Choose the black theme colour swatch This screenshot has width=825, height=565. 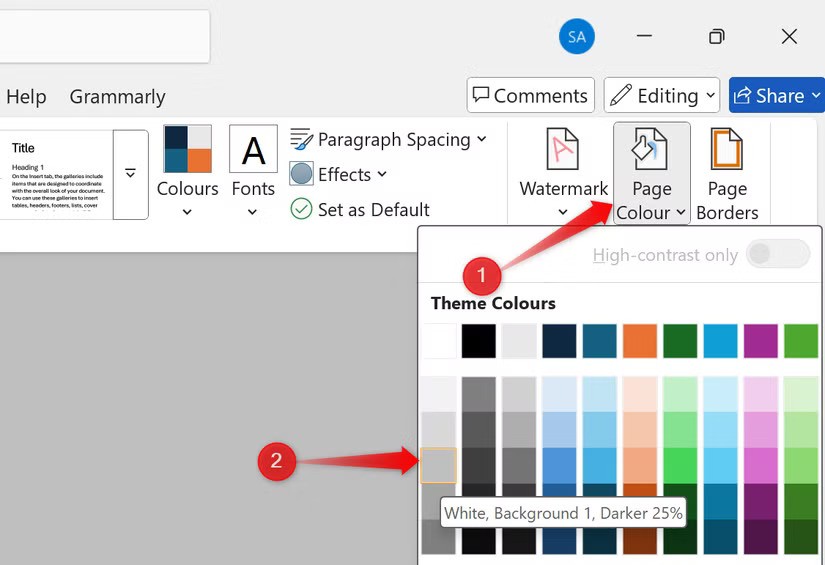click(479, 341)
